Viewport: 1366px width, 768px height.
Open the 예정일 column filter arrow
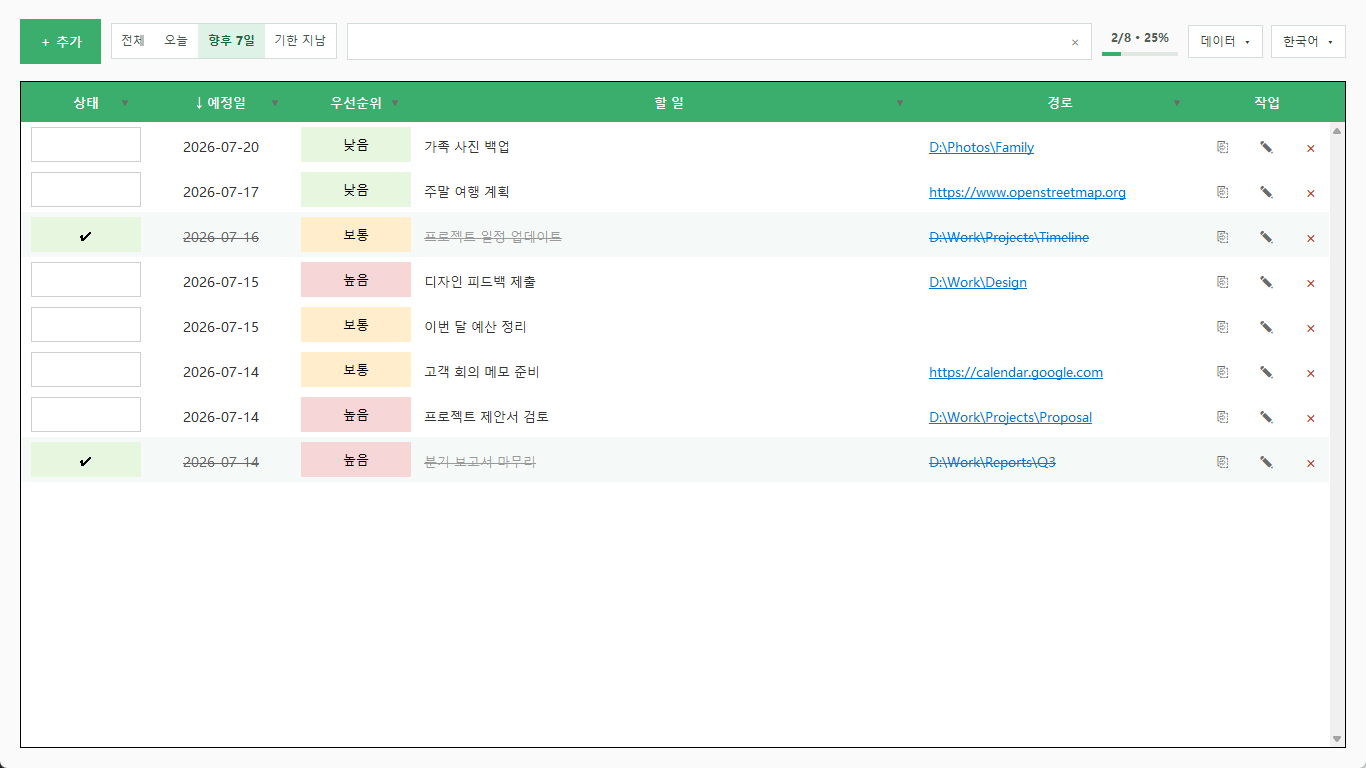point(275,103)
